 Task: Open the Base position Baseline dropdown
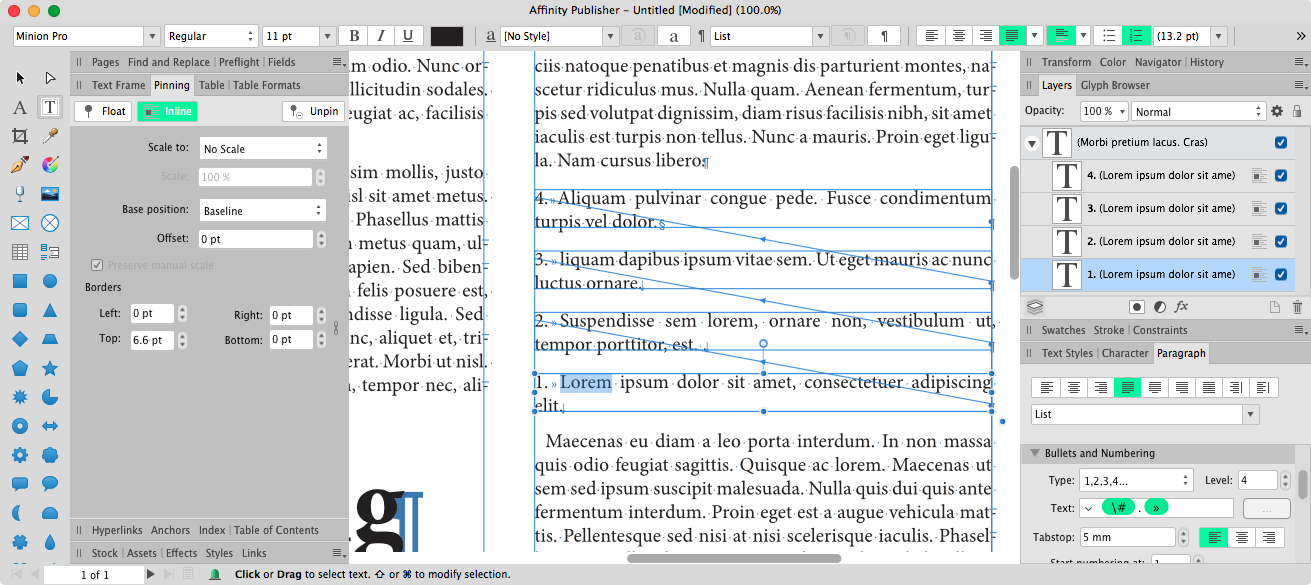[x=263, y=210]
